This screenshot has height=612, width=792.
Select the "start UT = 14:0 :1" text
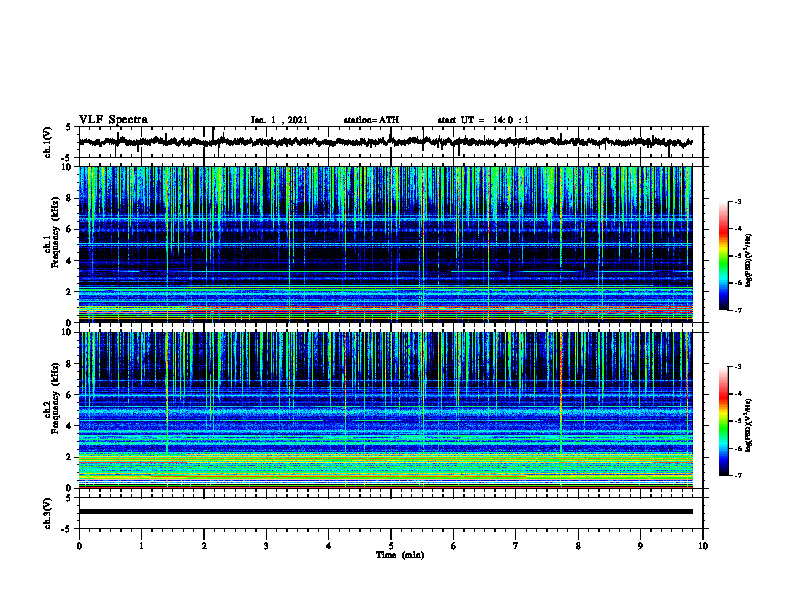483,120
